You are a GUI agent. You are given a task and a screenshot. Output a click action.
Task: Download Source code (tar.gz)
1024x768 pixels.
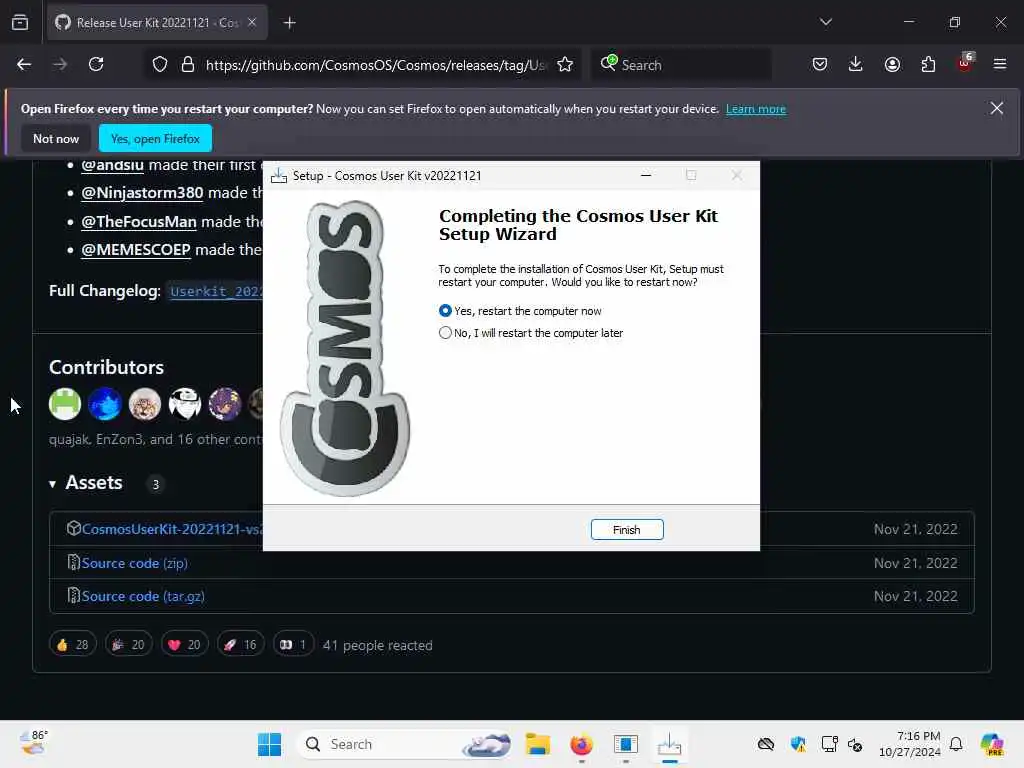point(143,596)
